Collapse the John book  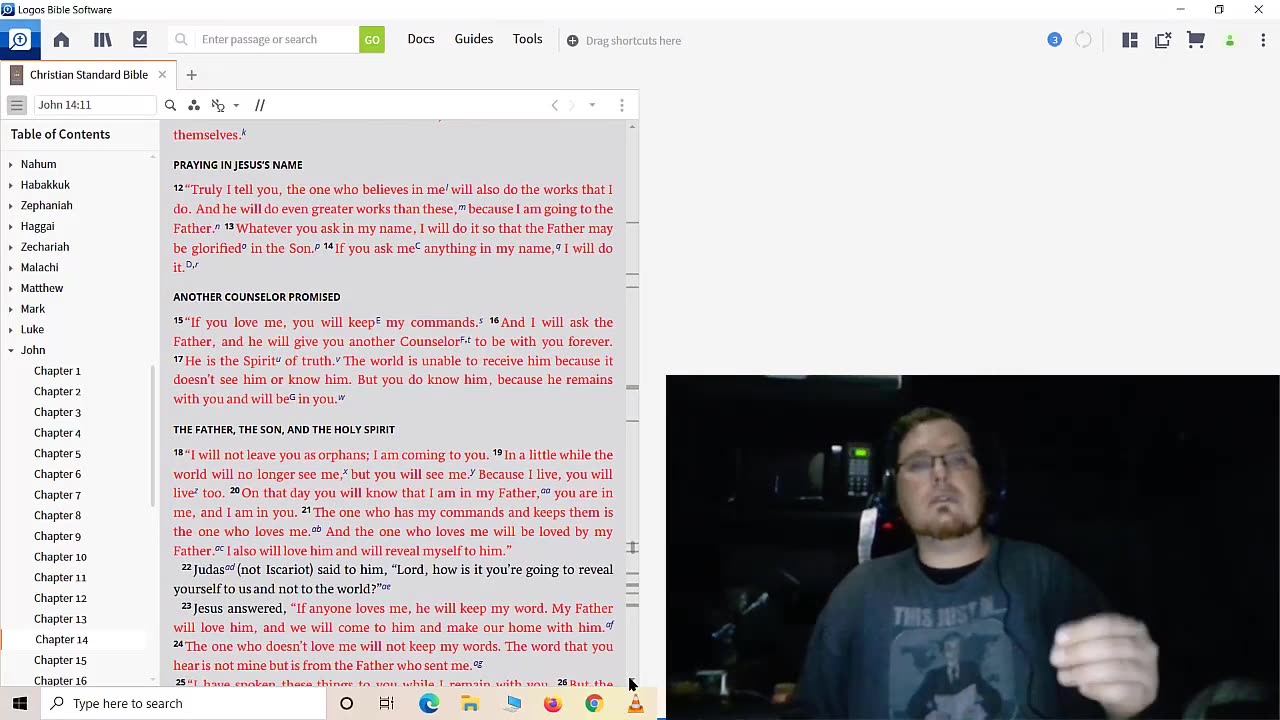(11, 350)
